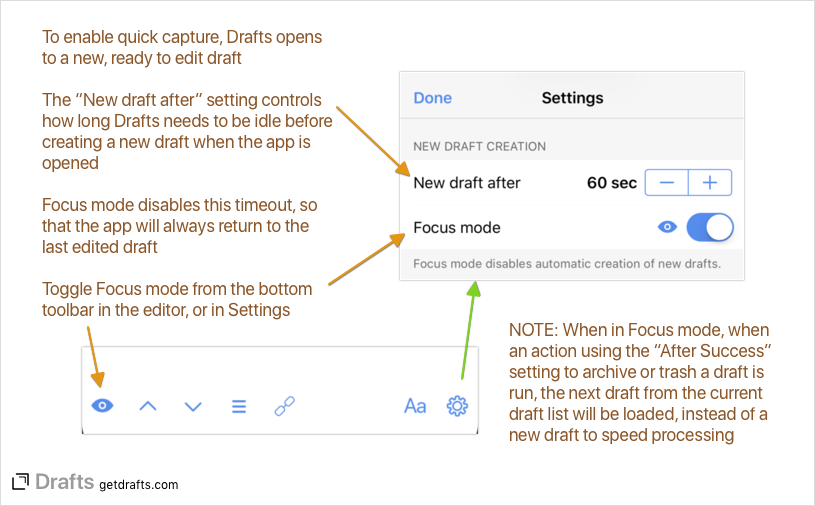Click the gray Drafts word beside the logo
The image size is (815, 506).
tap(64, 482)
